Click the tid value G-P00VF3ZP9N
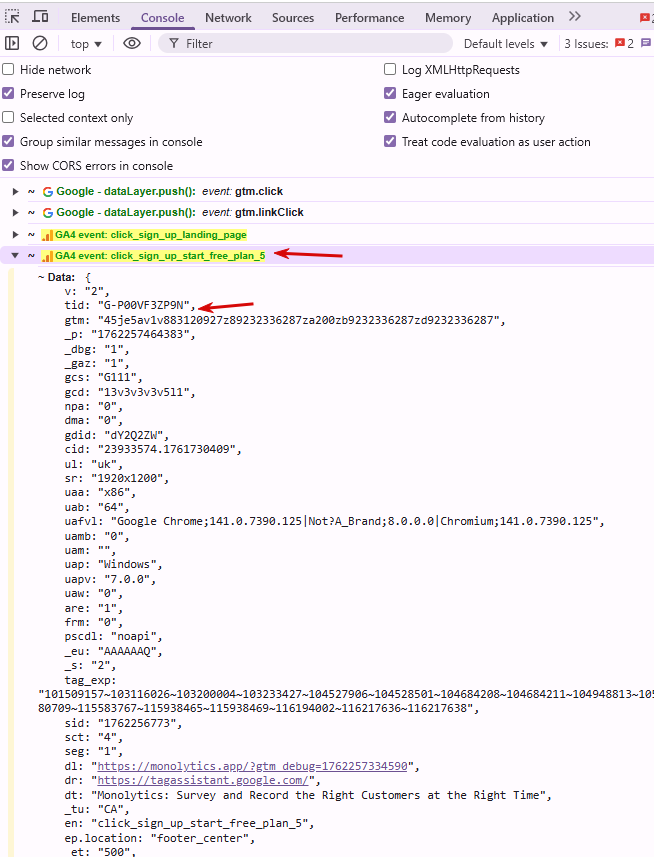 (x=144, y=305)
